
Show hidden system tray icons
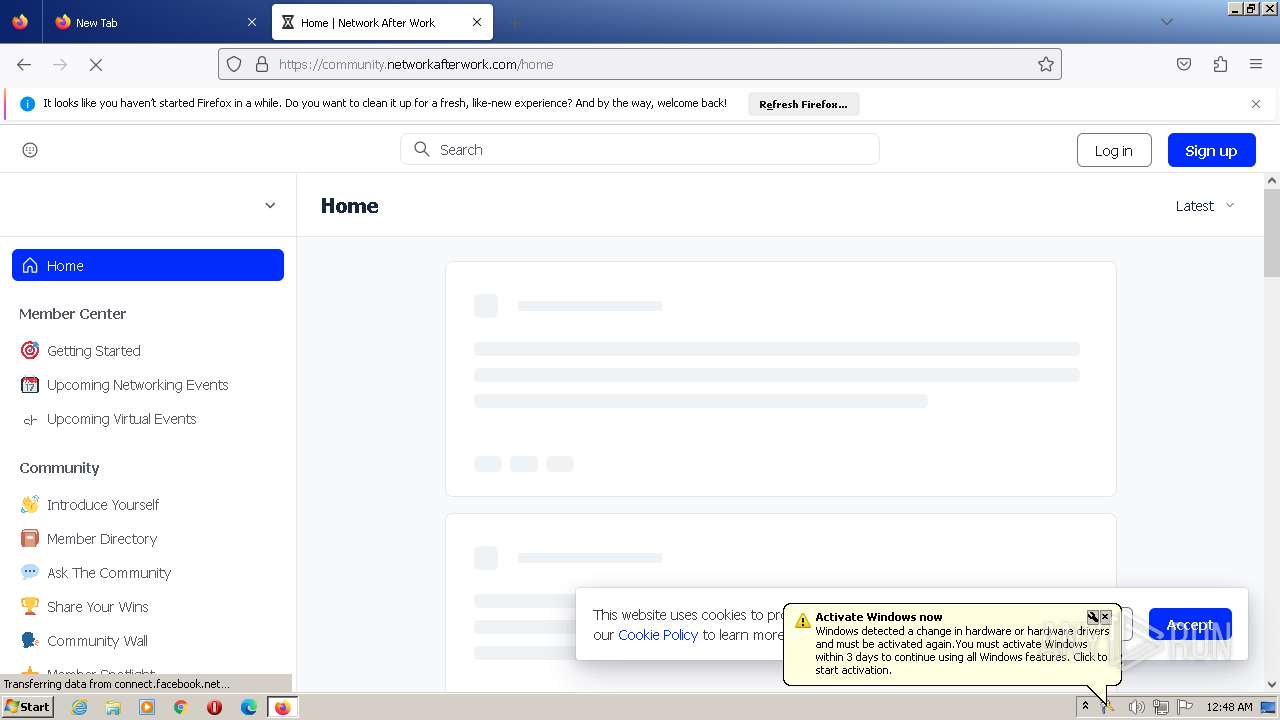pyautogui.click(x=1085, y=707)
